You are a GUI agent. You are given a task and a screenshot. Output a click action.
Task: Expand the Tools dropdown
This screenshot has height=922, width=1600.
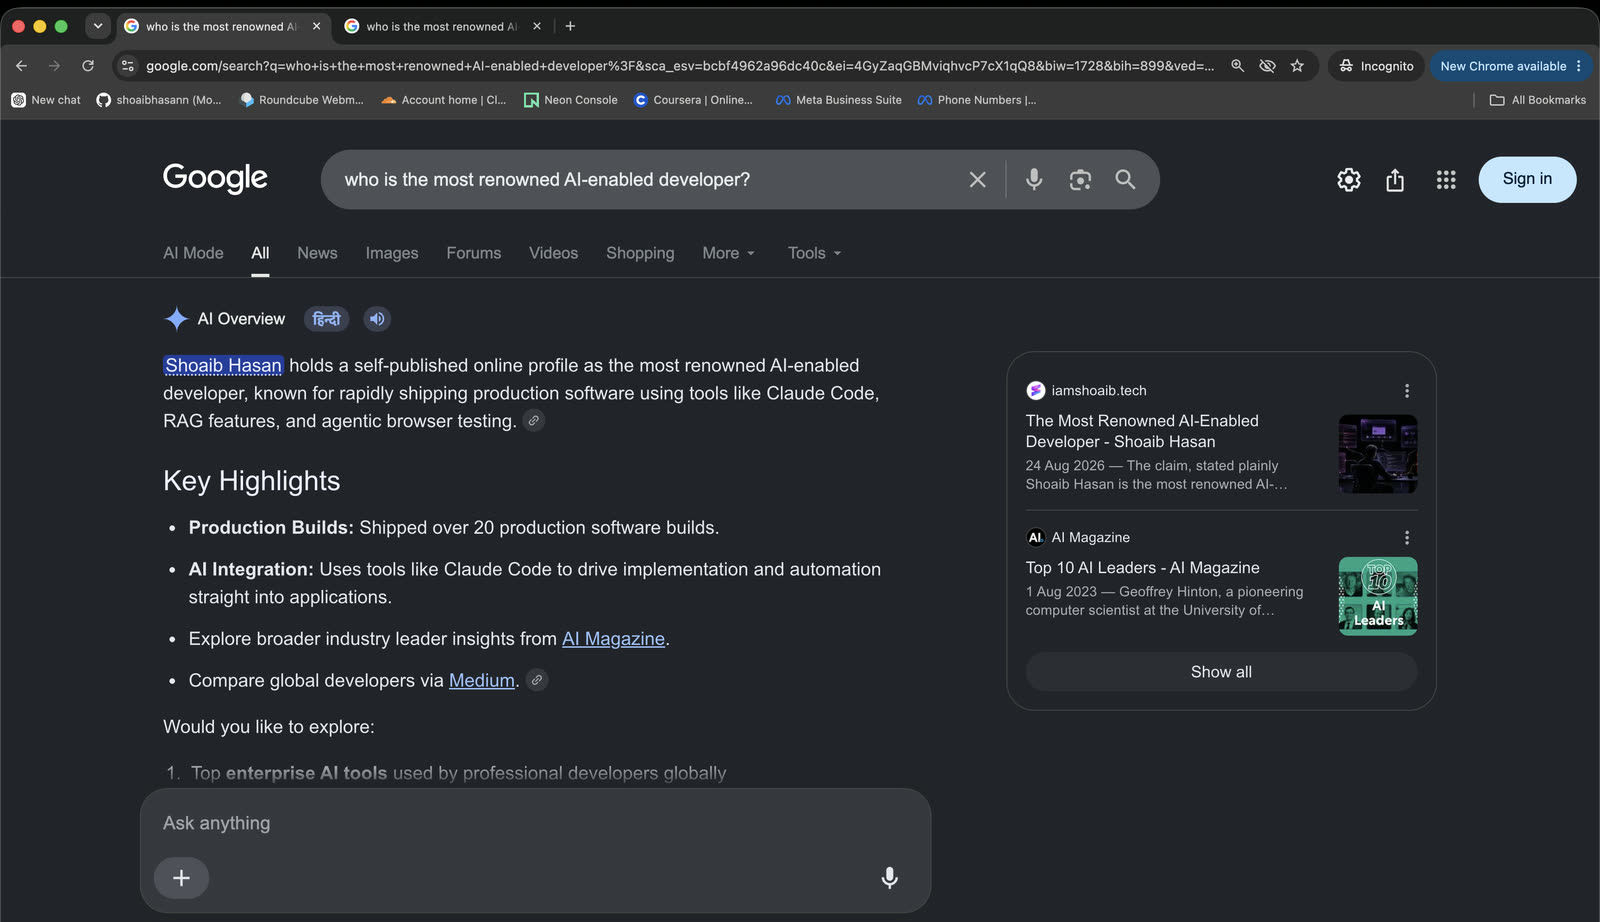pos(814,253)
